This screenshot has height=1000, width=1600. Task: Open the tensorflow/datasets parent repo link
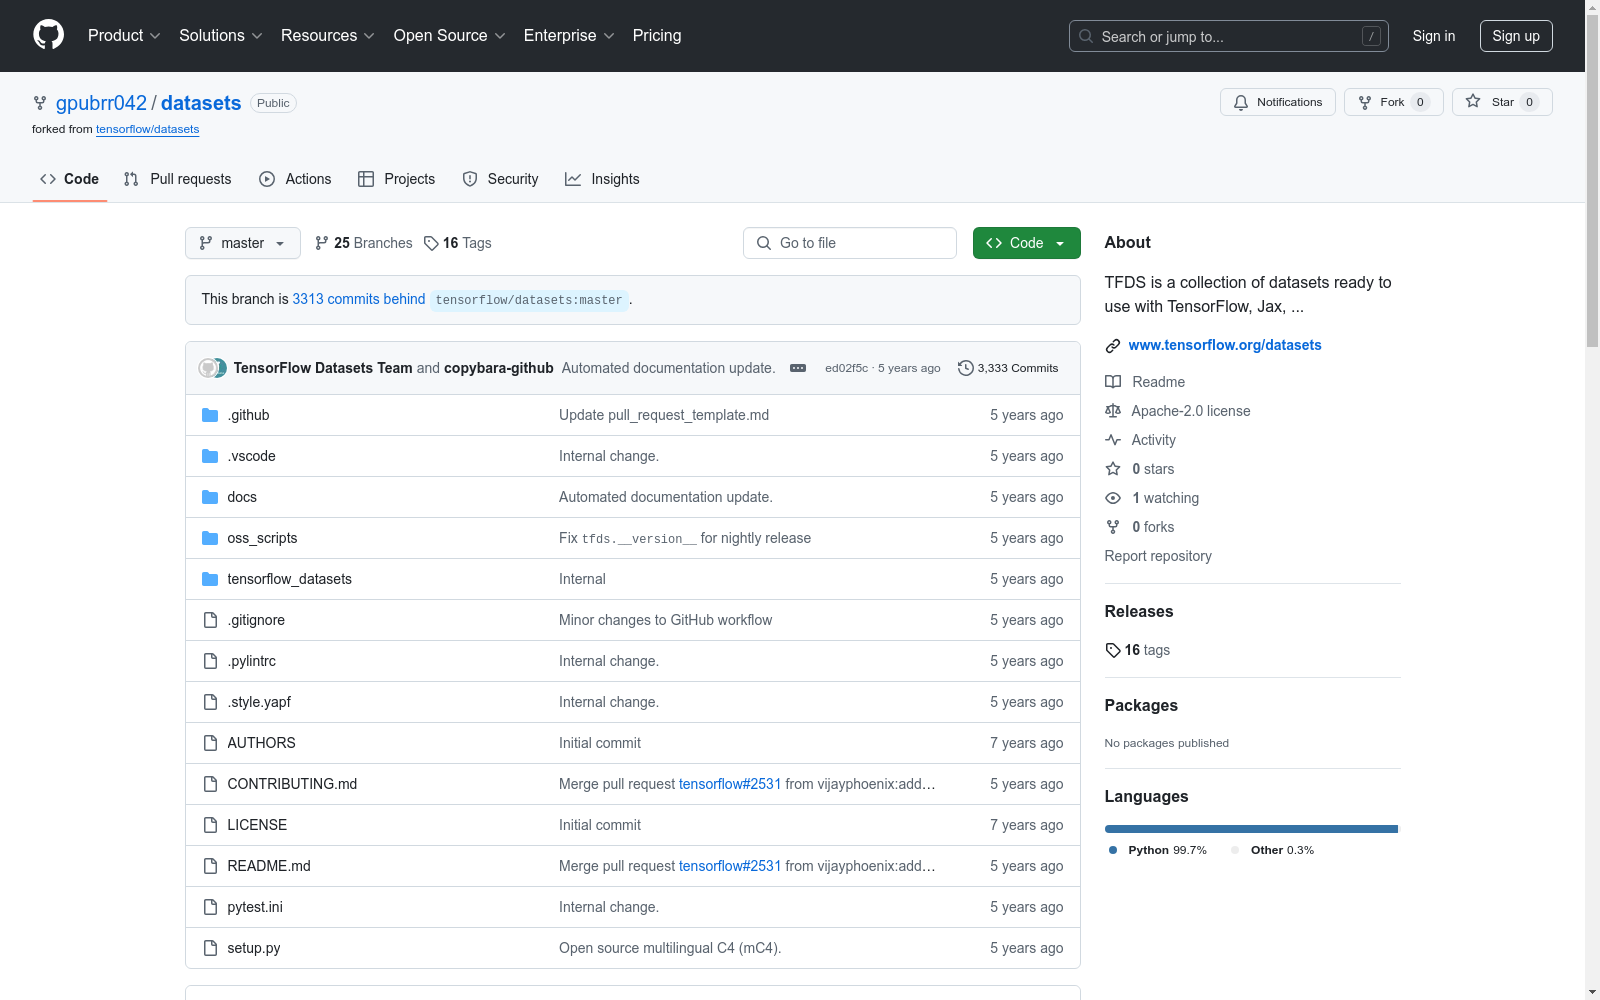coord(147,129)
